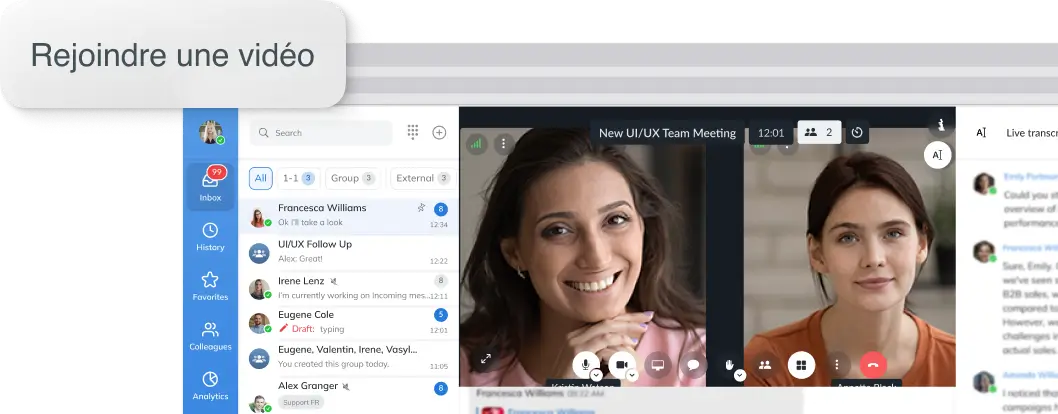The height and width of the screenshot is (414, 1058).
Task: Open the dialpad grid icon
Action: click(413, 133)
